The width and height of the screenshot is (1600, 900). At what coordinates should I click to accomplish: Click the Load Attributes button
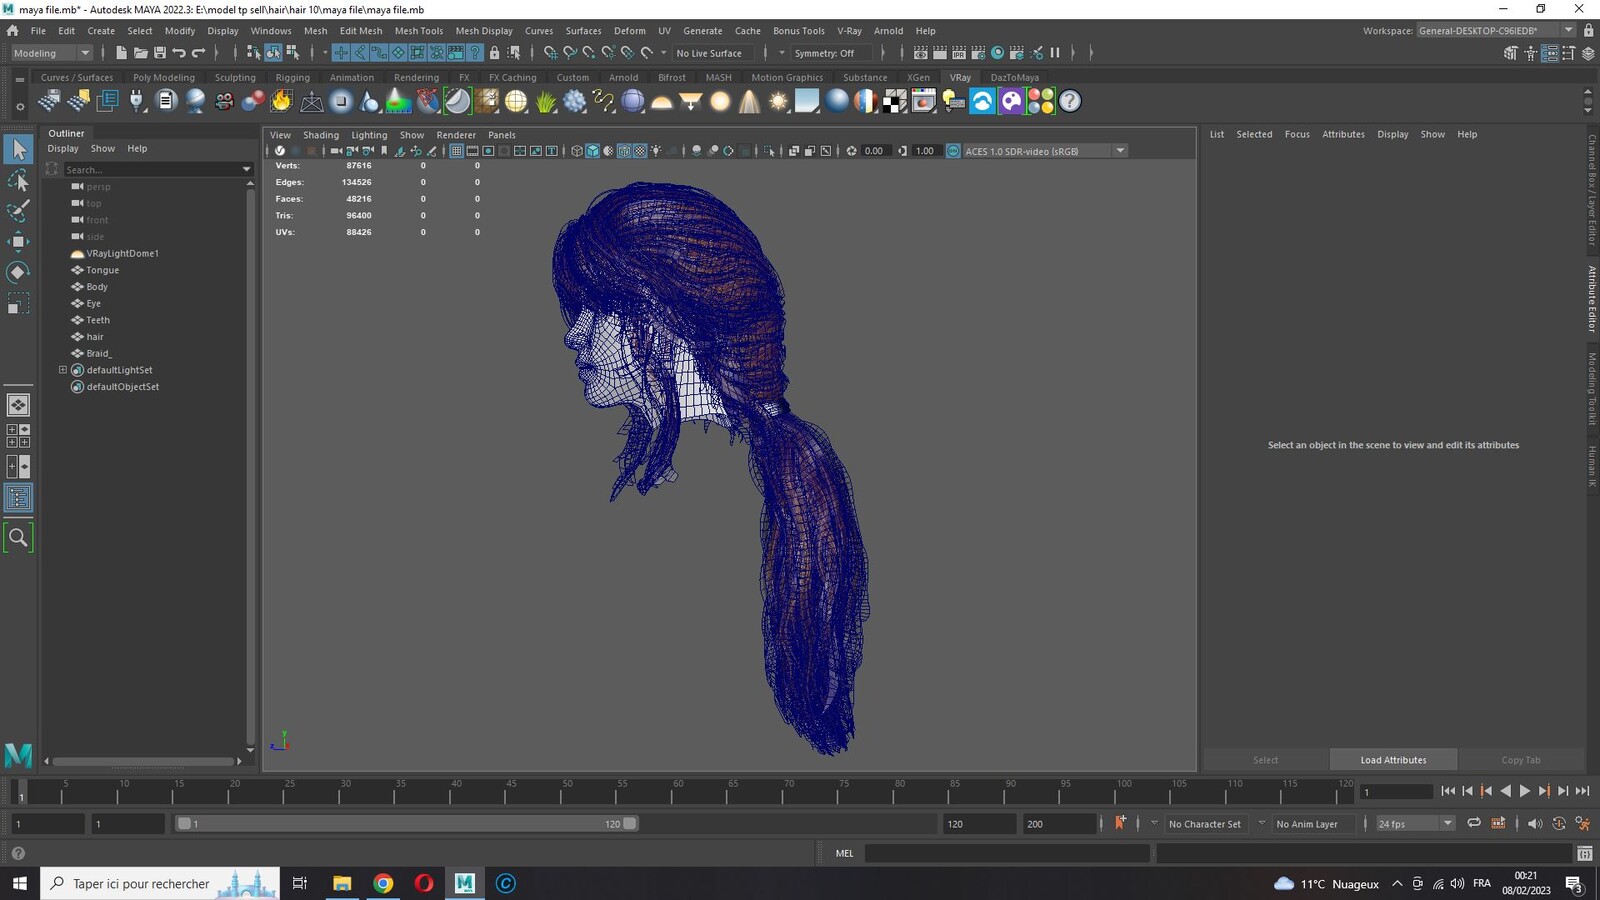tap(1393, 760)
